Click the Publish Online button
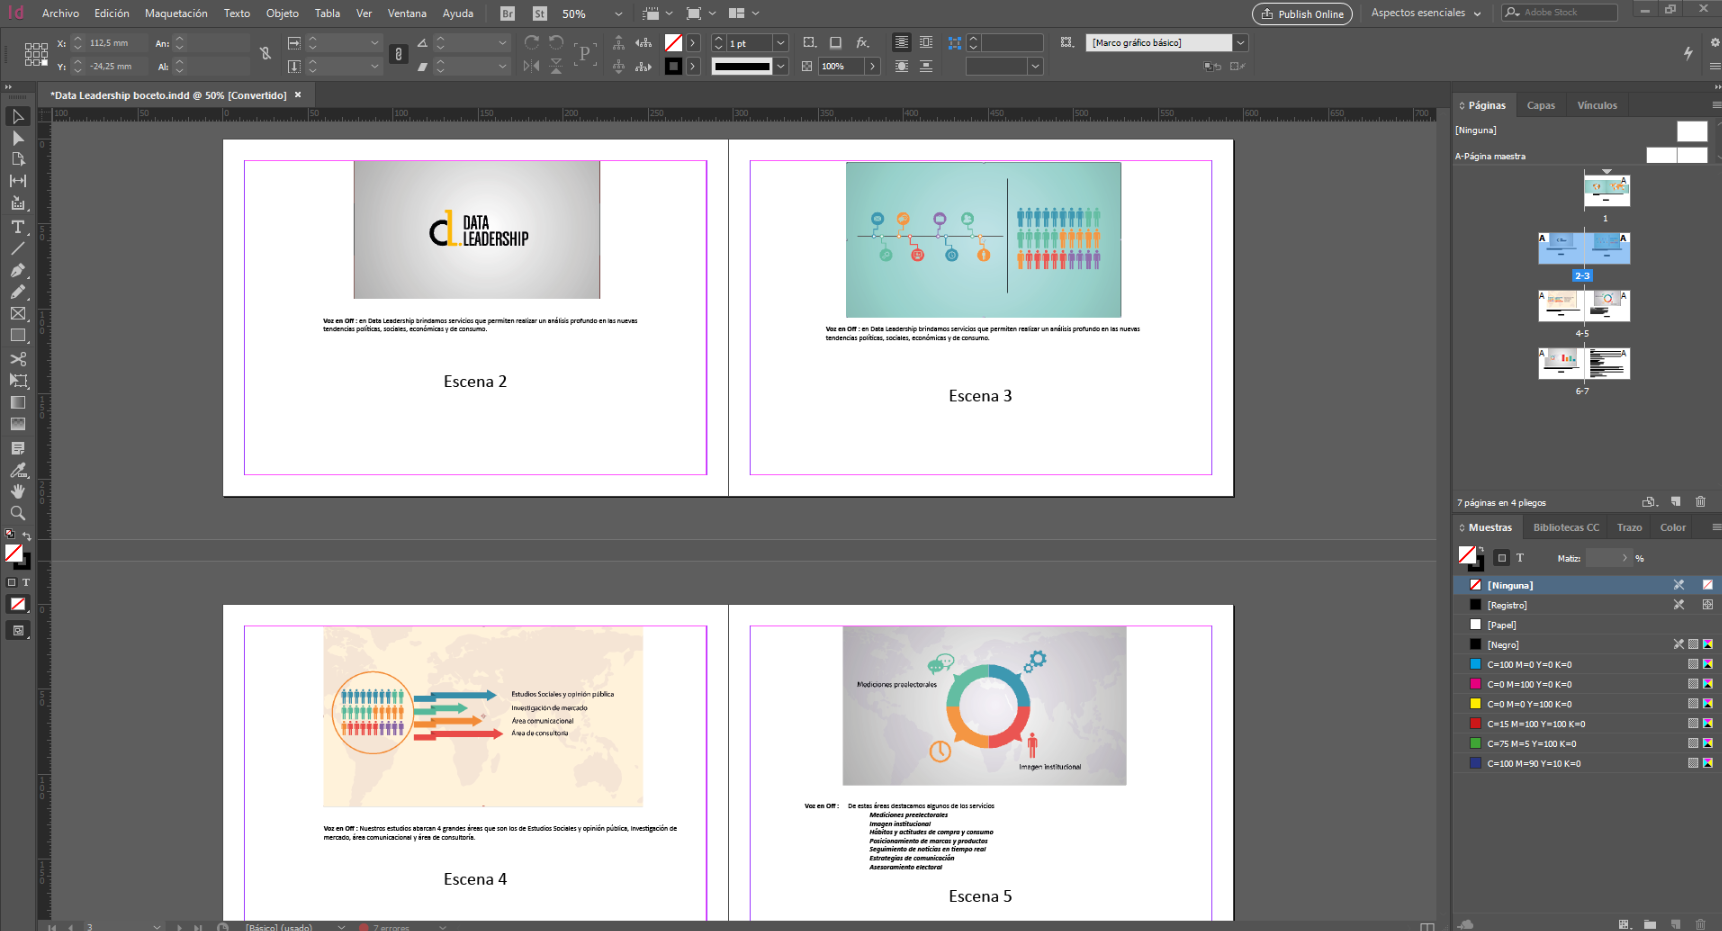 click(x=1302, y=14)
